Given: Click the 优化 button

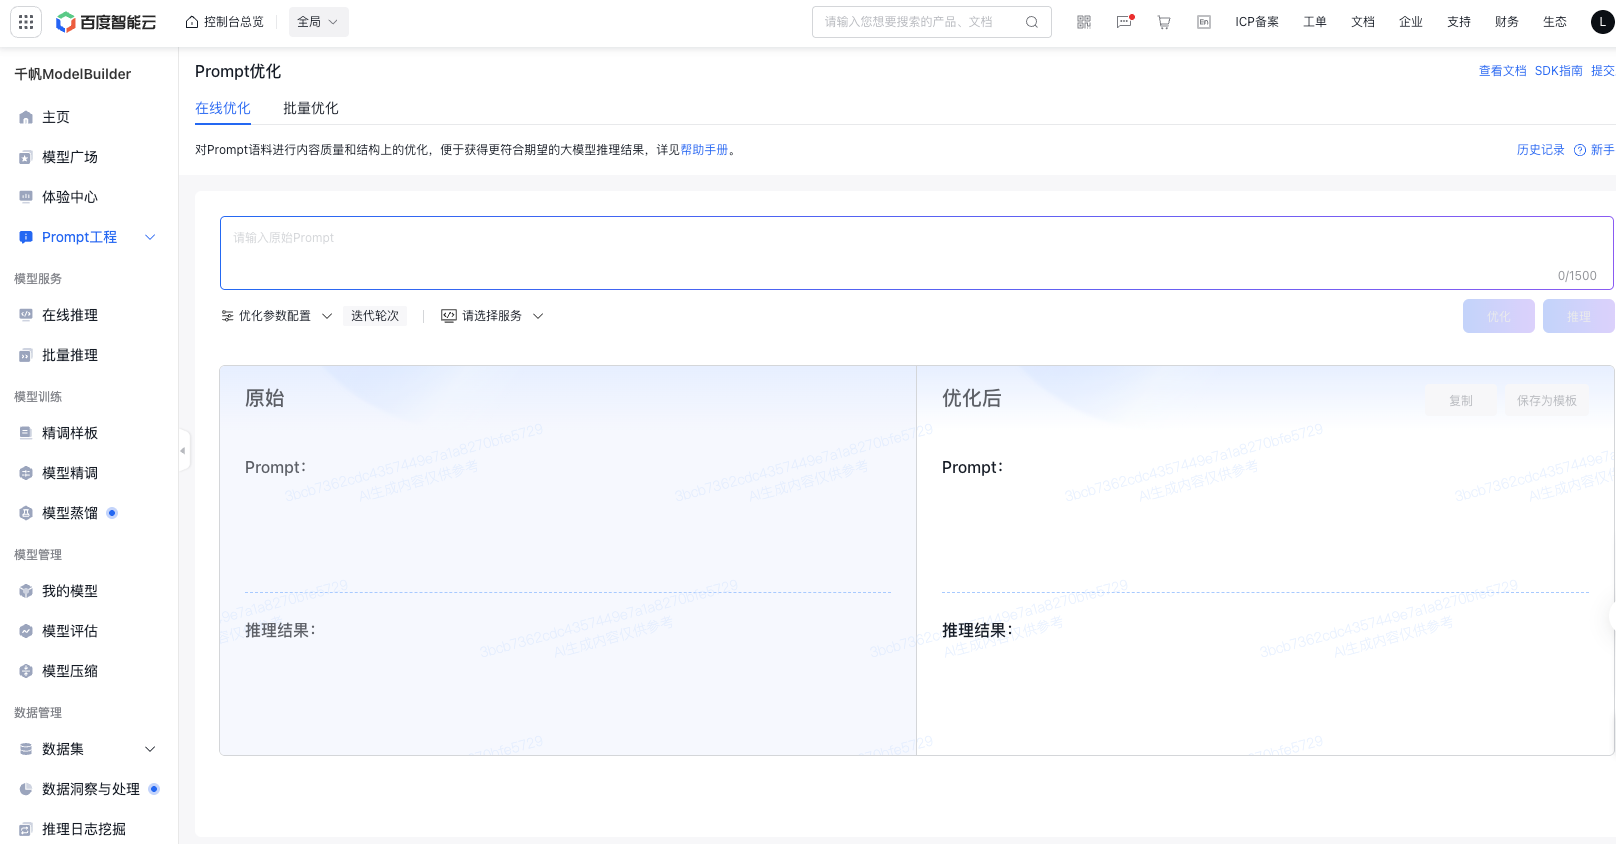Looking at the screenshot, I should pyautogui.click(x=1499, y=316).
